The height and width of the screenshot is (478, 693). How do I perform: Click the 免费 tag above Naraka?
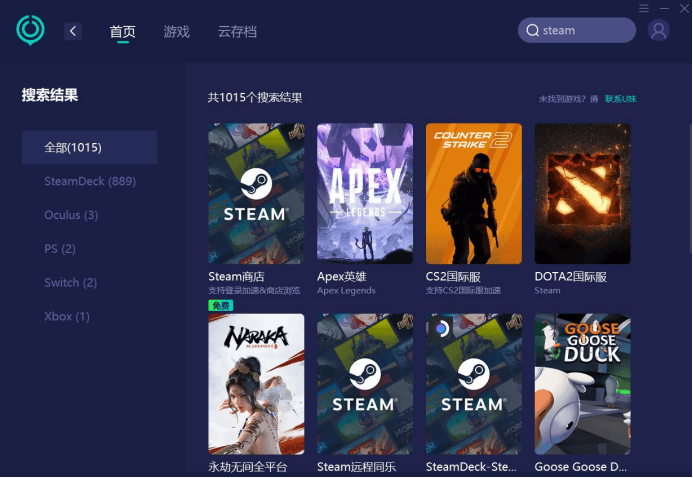click(x=221, y=305)
